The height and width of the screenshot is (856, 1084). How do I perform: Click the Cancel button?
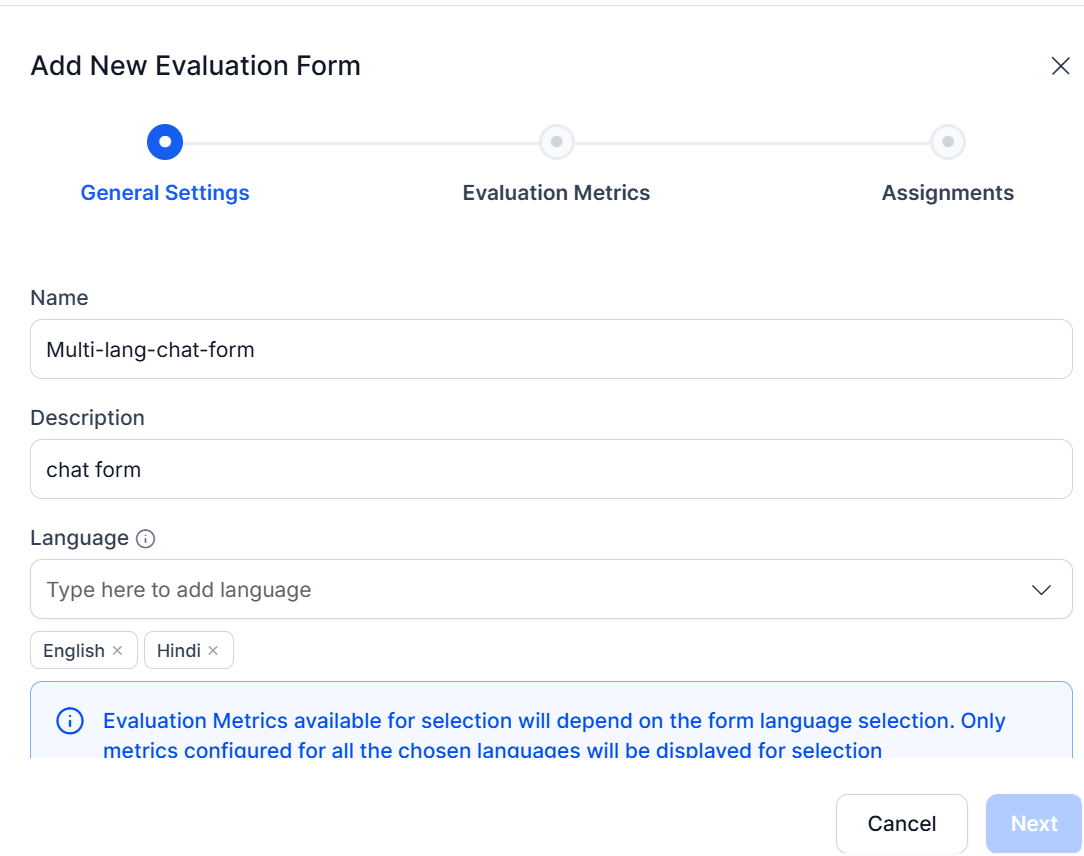(x=901, y=824)
